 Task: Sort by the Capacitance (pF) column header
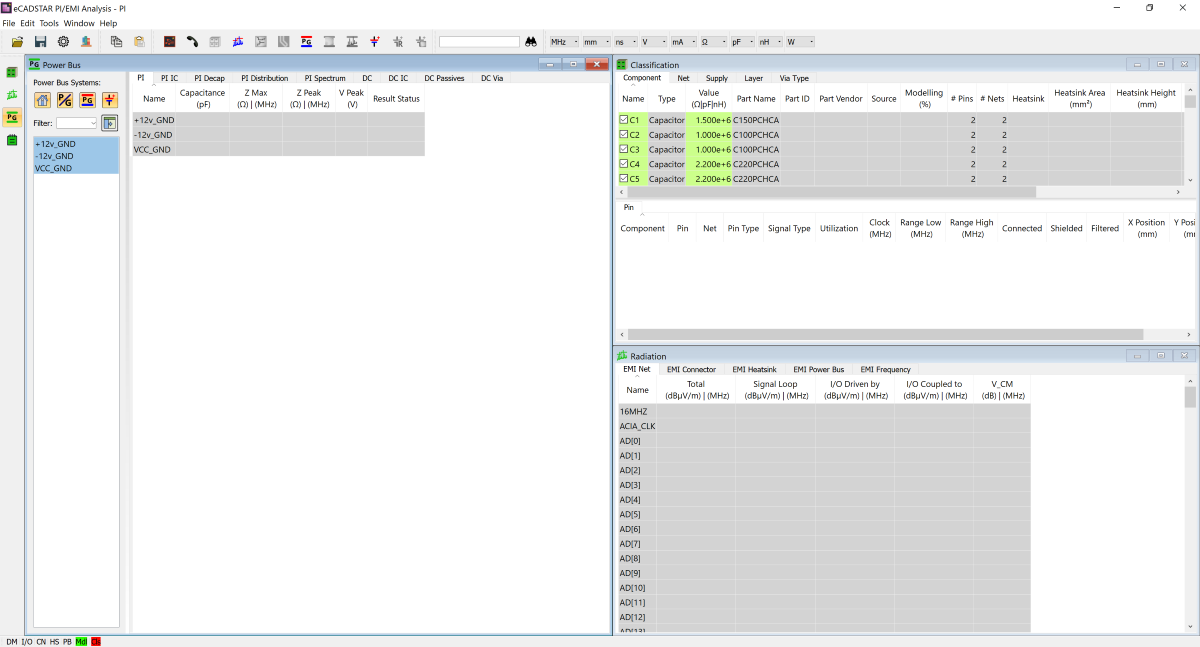pyautogui.click(x=203, y=98)
